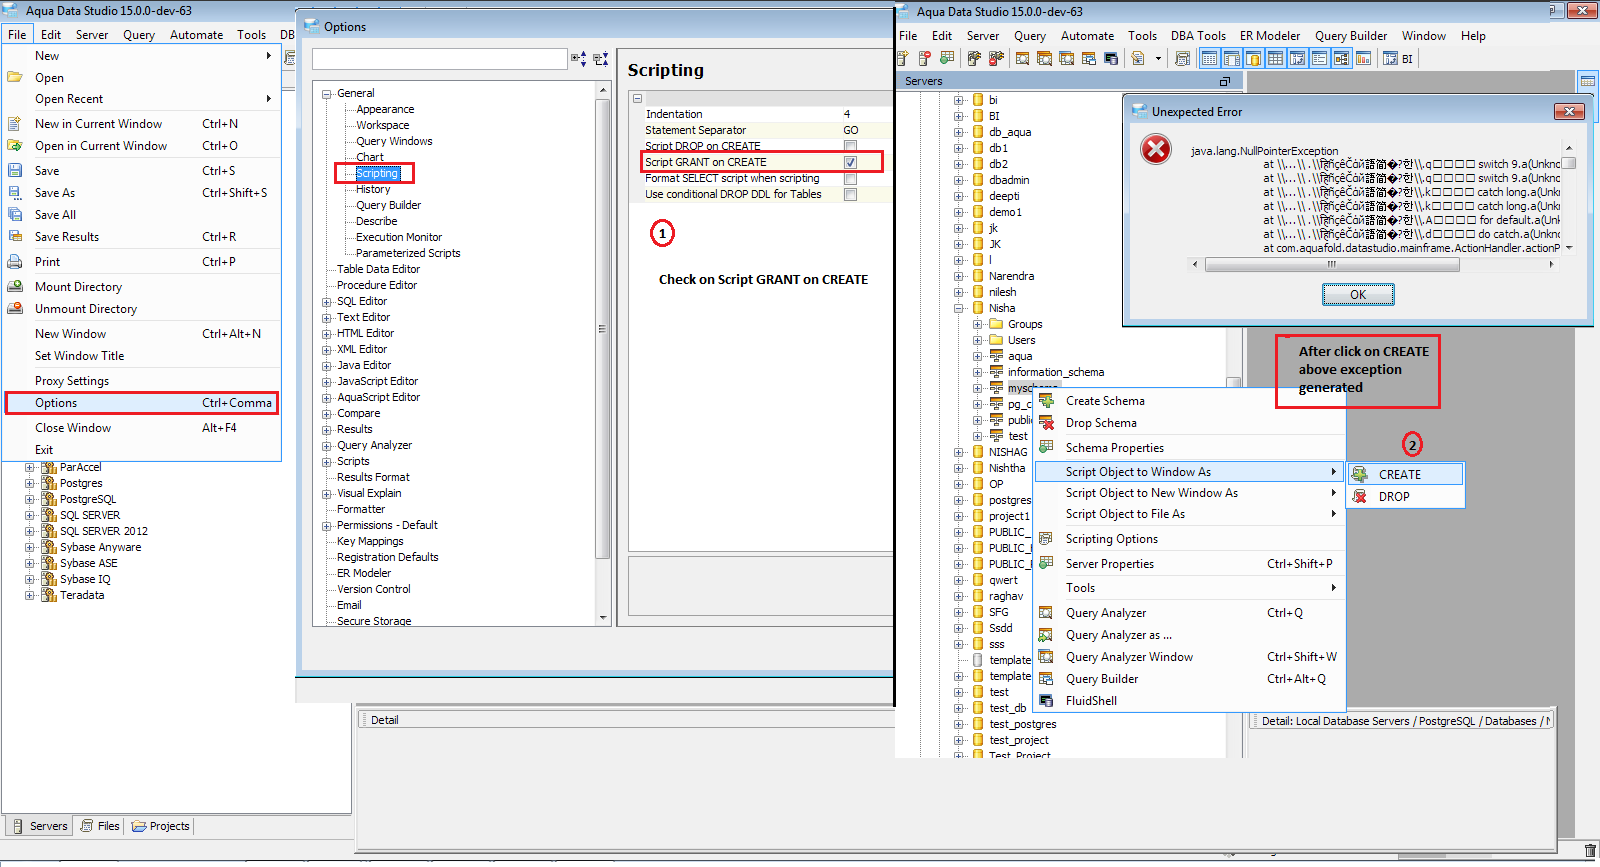Enable Script DROP on CREATE checkbox
The image size is (1600, 867).
pos(850,146)
